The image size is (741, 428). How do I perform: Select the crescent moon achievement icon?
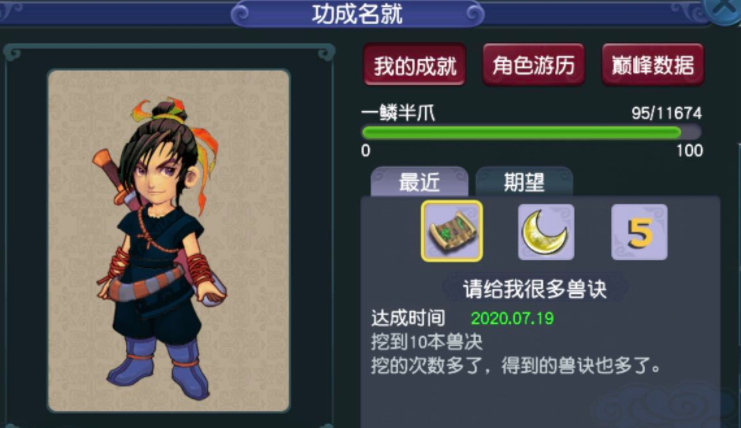pyautogui.click(x=546, y=232)
